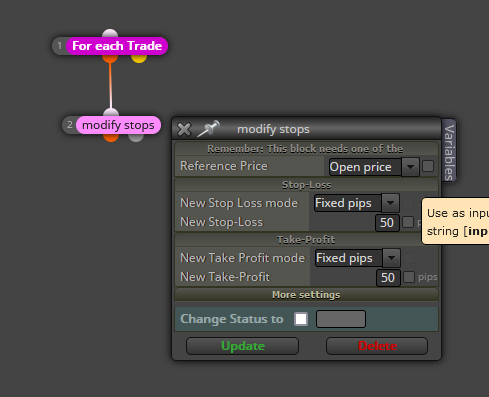Image resolution: width=489 pixels, height=397 pixels.
Task: Click the yellow output connector under For each Trade
Action: coord(139,59)
